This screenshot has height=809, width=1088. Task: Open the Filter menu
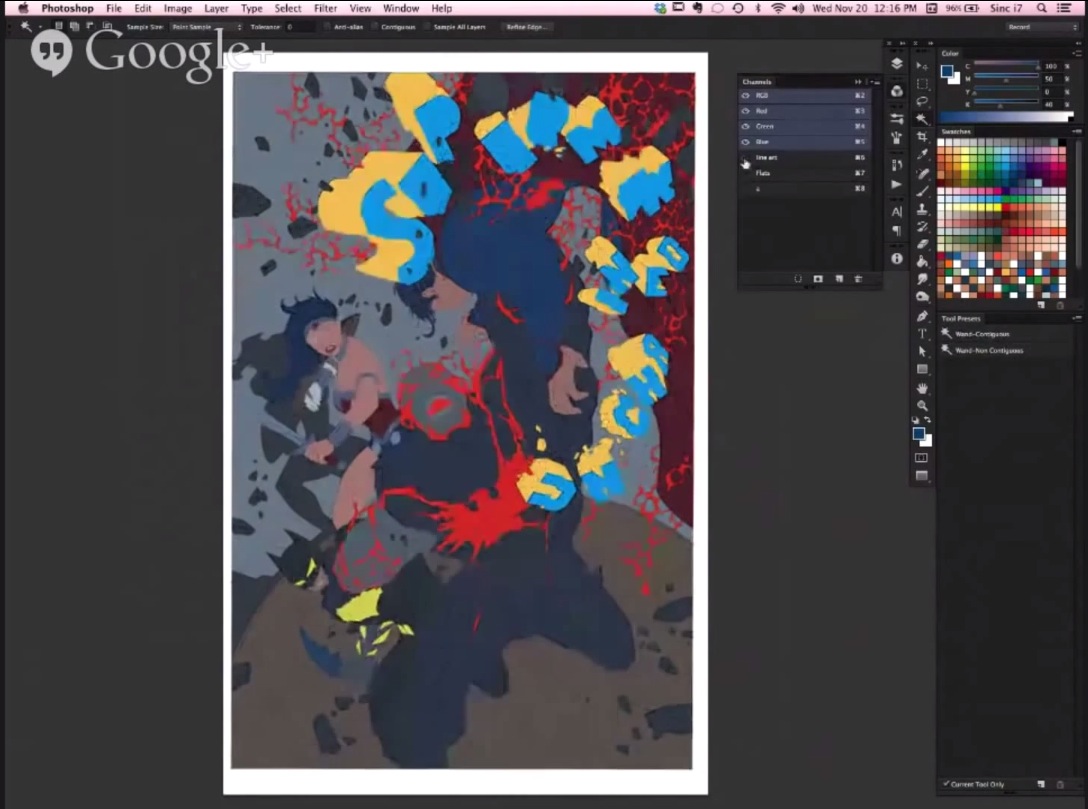(325, 8)
